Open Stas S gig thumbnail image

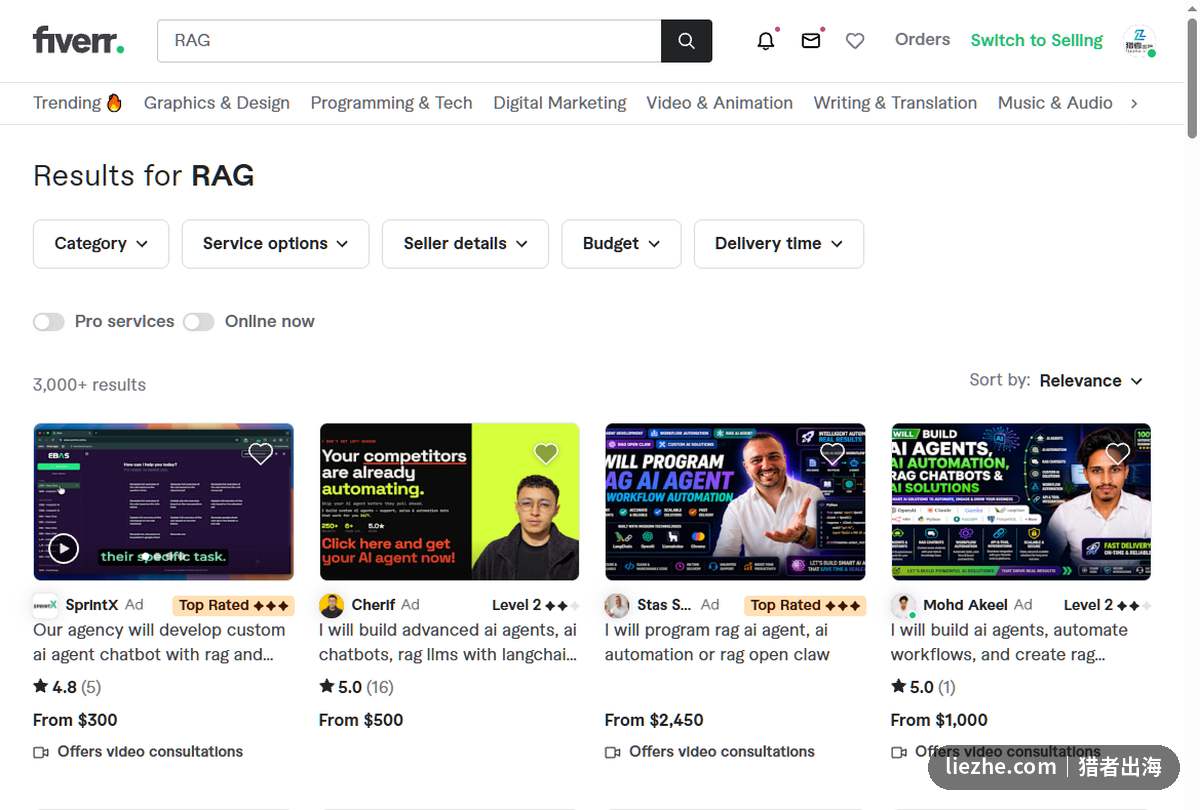(735, 502)
